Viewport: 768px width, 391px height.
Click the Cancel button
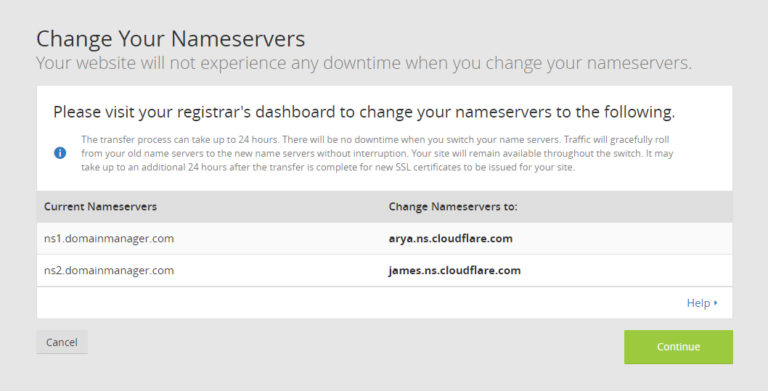click(62, 342)
